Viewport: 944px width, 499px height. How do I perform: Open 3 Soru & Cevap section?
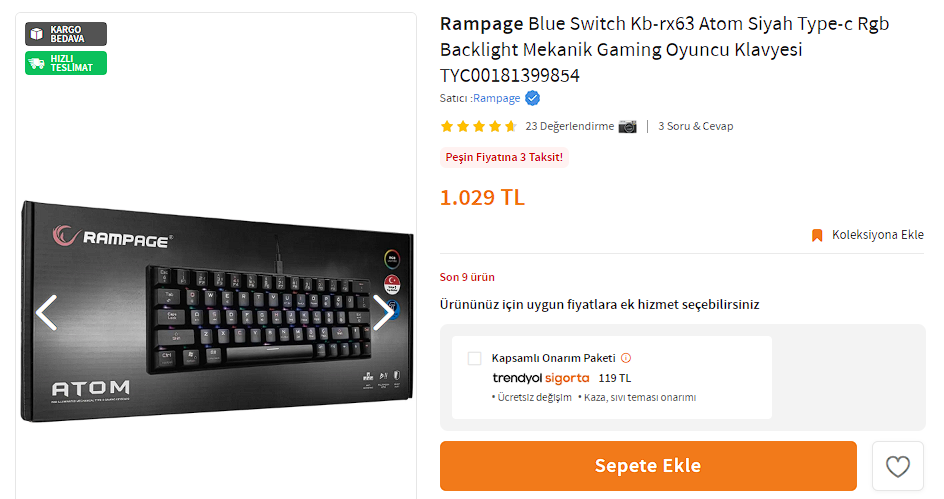click(x=695, y=126)
